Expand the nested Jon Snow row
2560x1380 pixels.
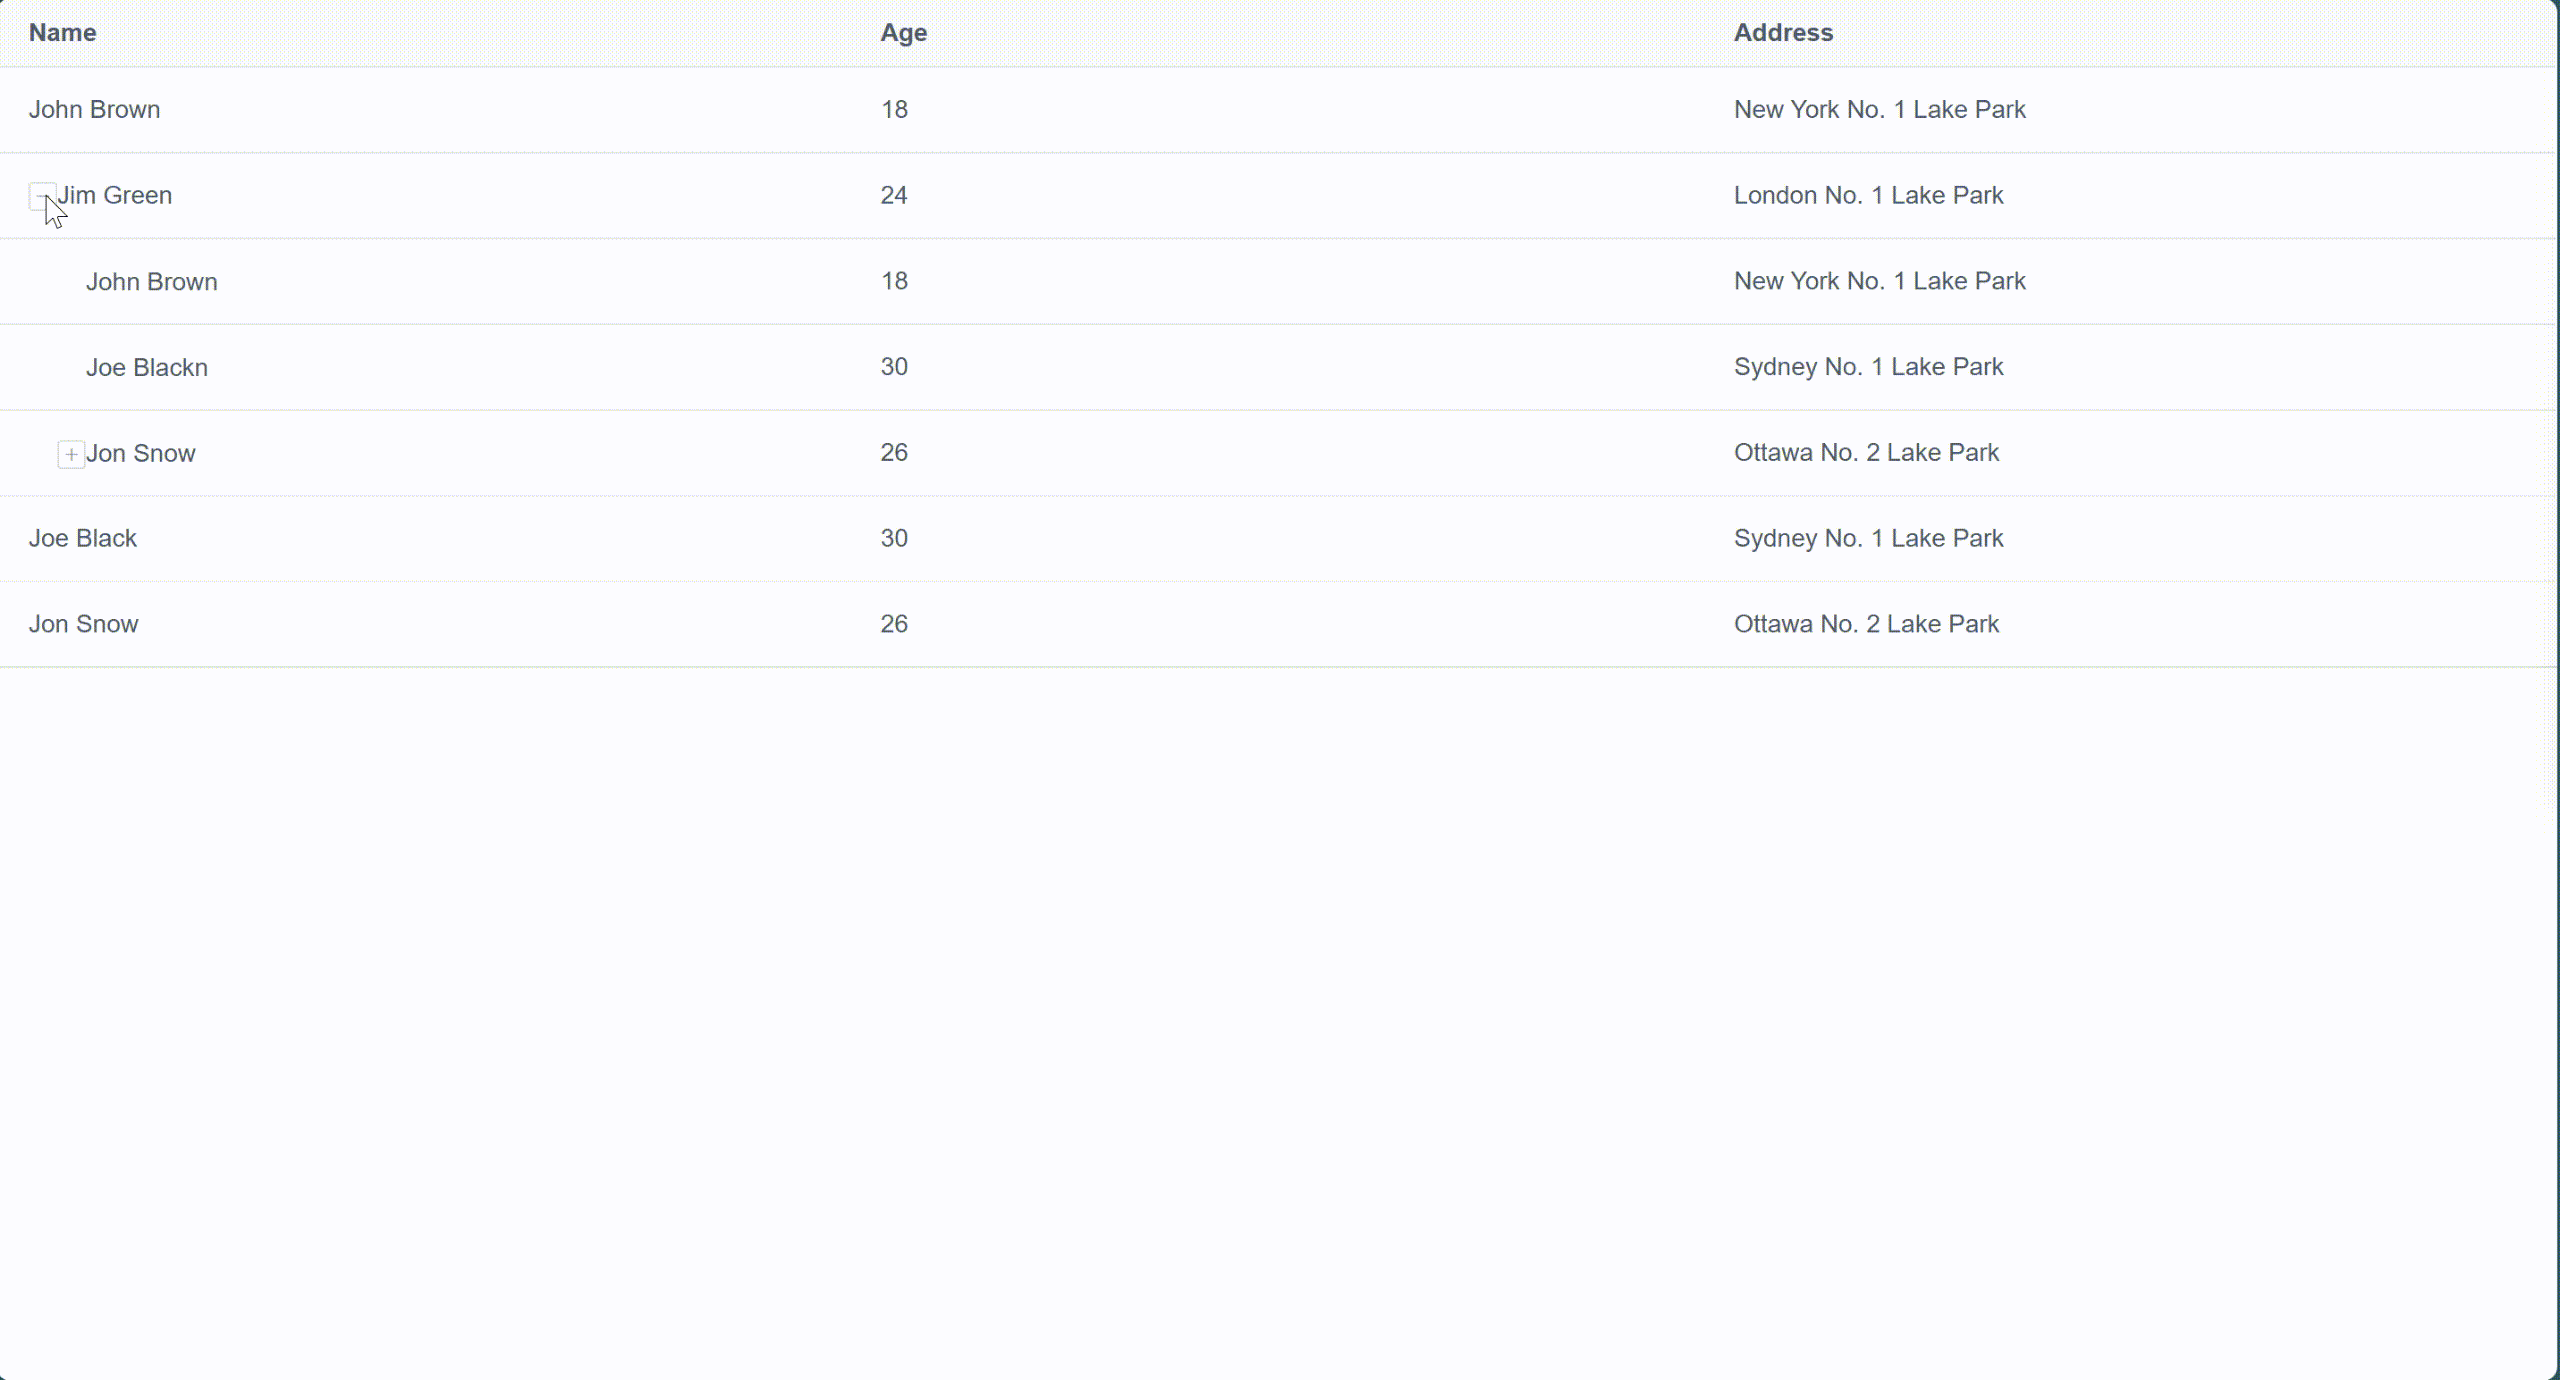pos(71,454)
